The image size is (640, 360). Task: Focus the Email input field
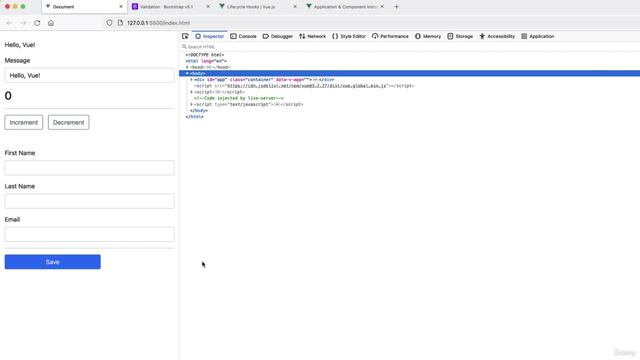89,234
